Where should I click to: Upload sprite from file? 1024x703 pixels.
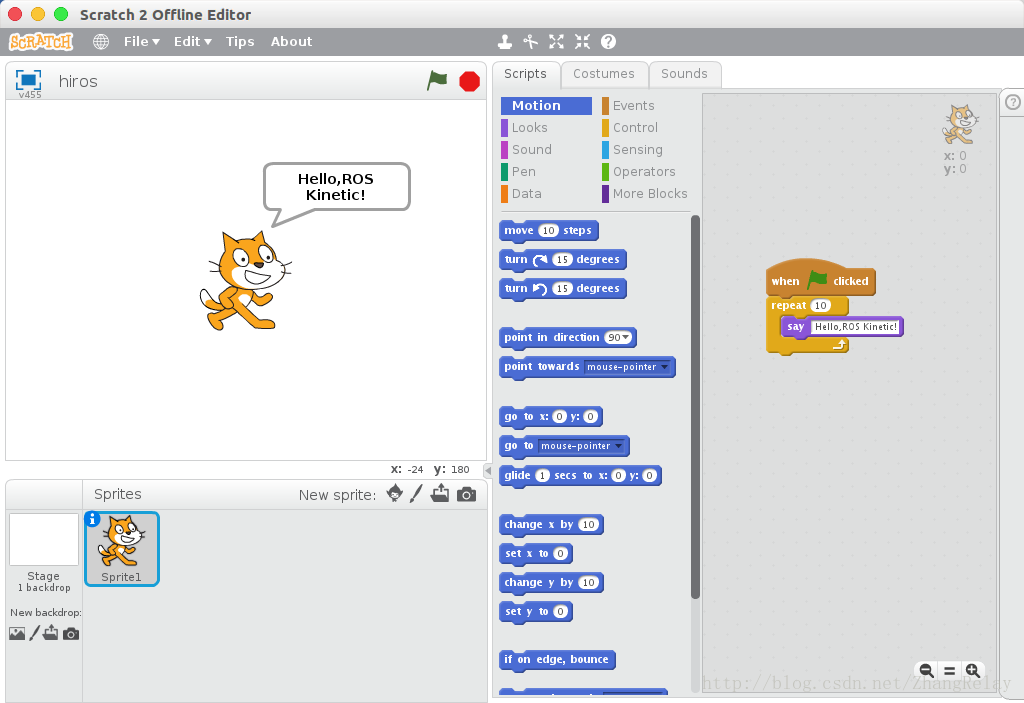pos(440,493)
